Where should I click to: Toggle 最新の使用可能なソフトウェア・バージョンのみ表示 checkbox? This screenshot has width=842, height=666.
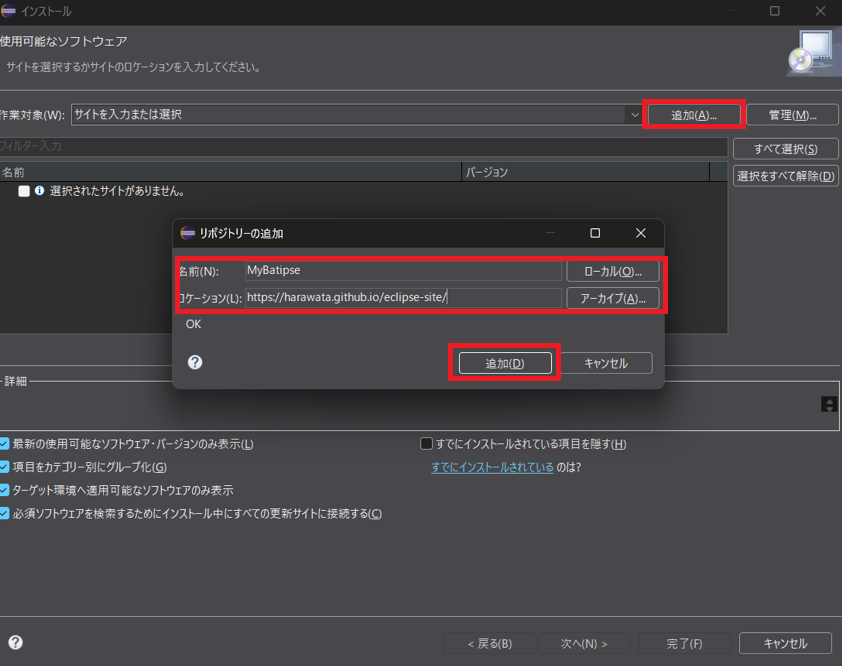coord(5,444)
